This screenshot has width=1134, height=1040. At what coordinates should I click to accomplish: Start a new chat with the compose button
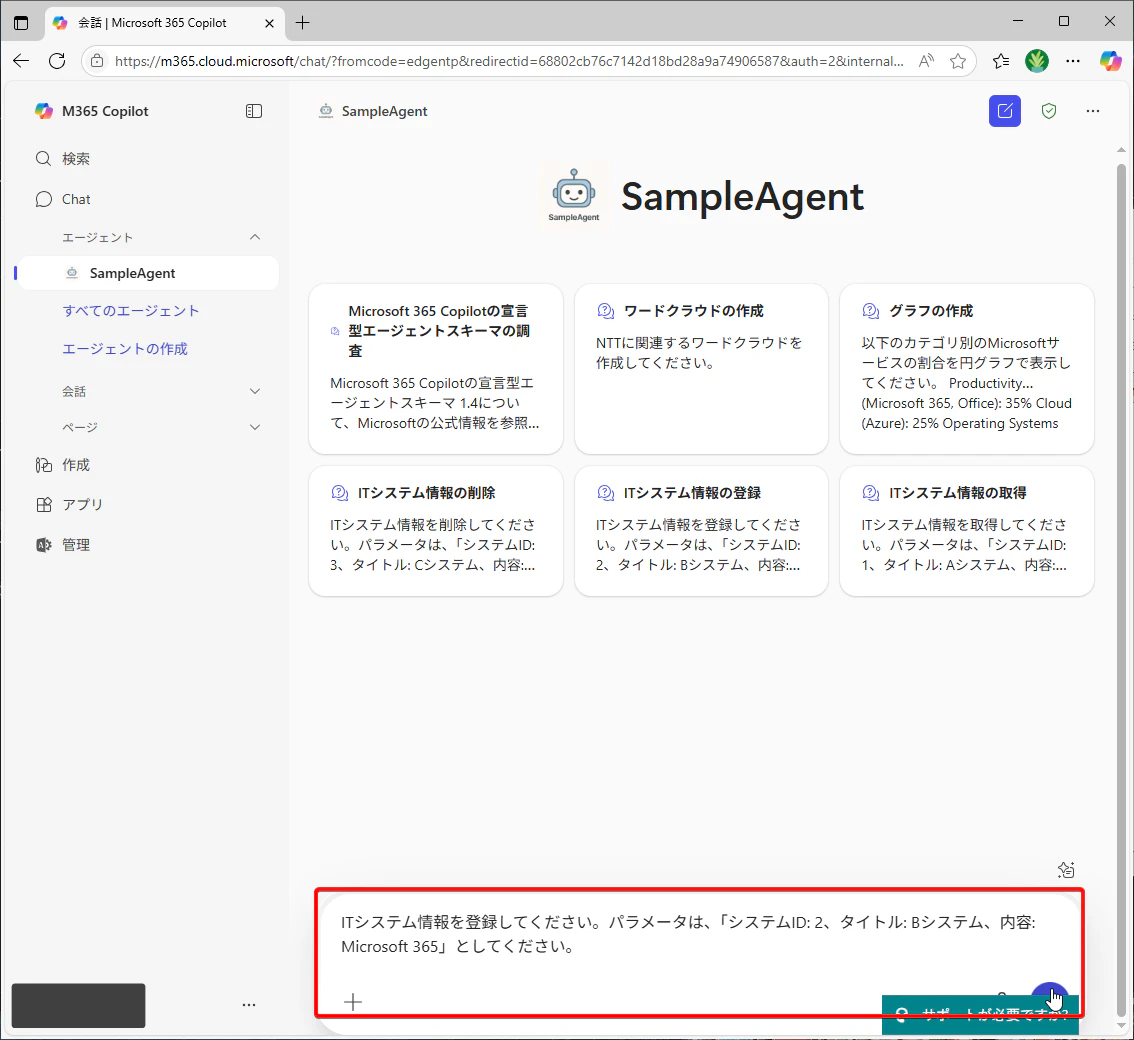tap(1005, 111)
